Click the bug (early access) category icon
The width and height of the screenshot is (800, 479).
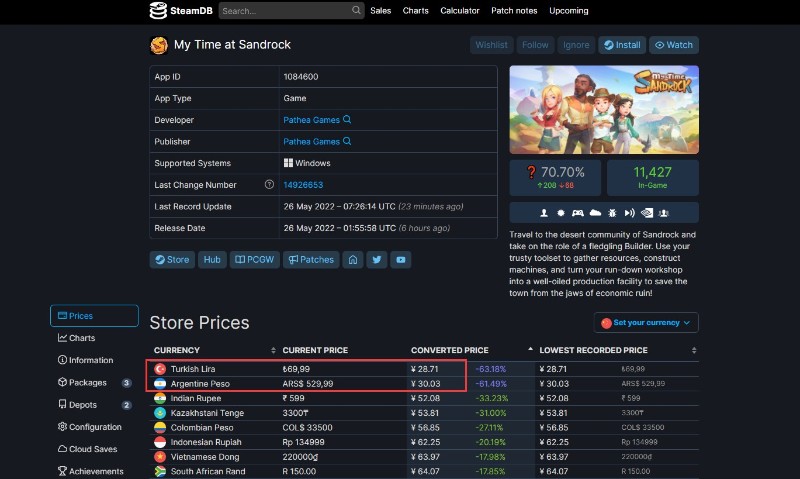point(612,213)
